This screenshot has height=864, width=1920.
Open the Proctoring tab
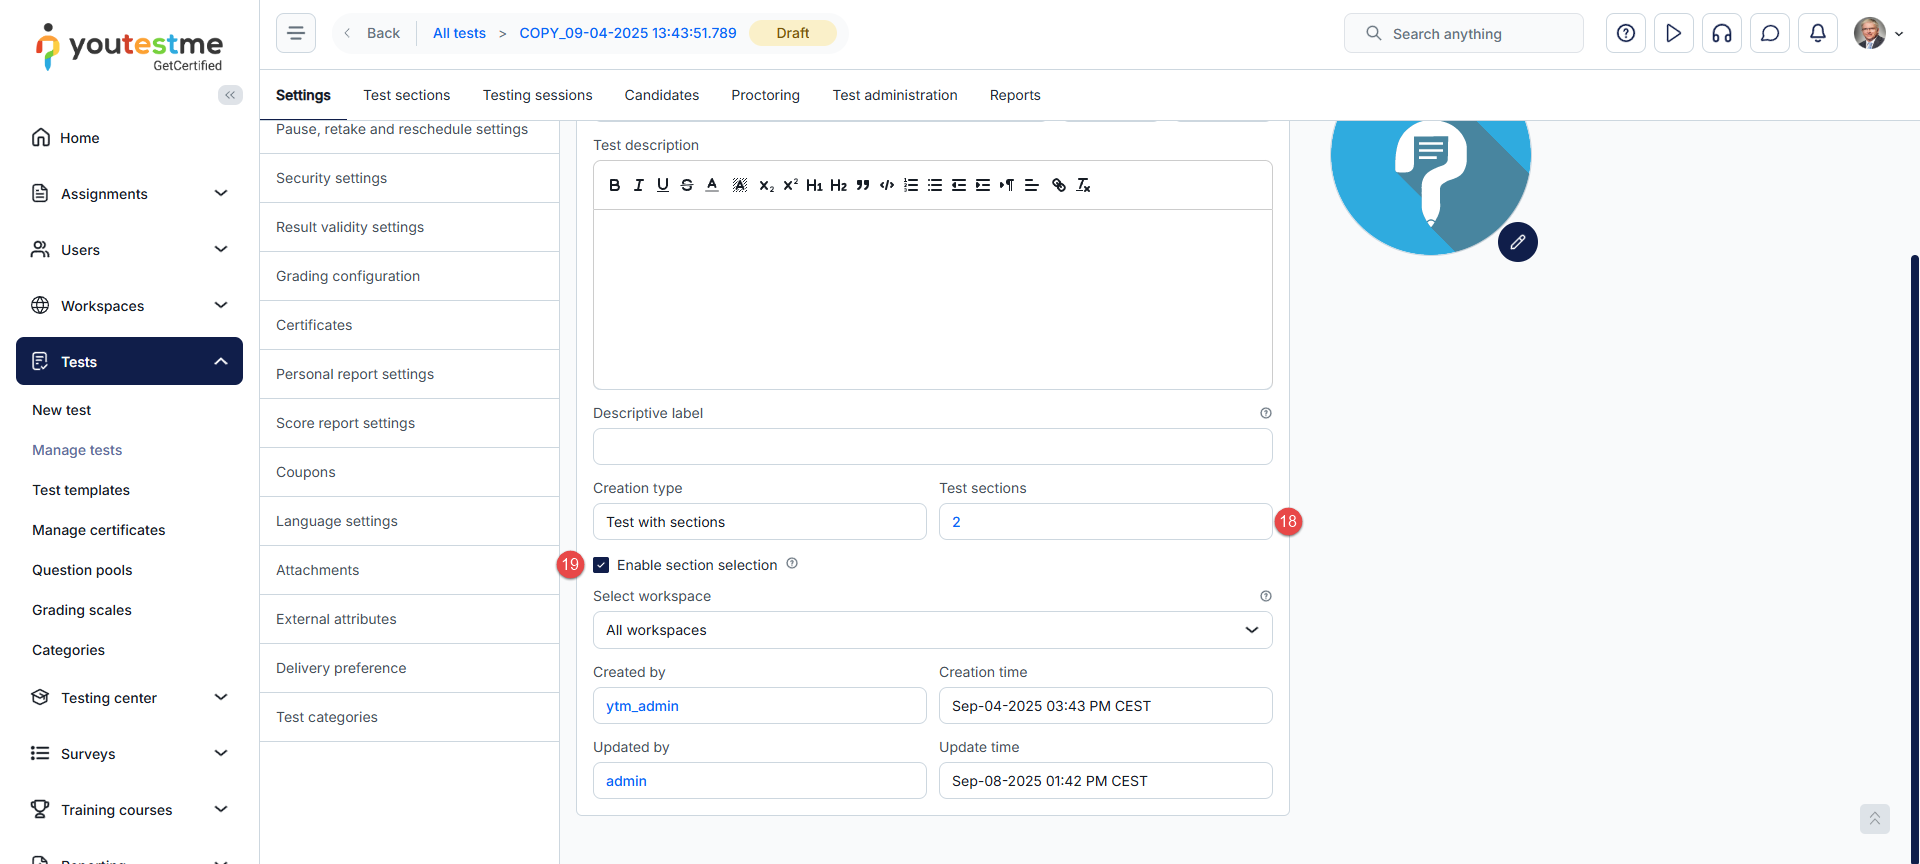pos(765,95)
